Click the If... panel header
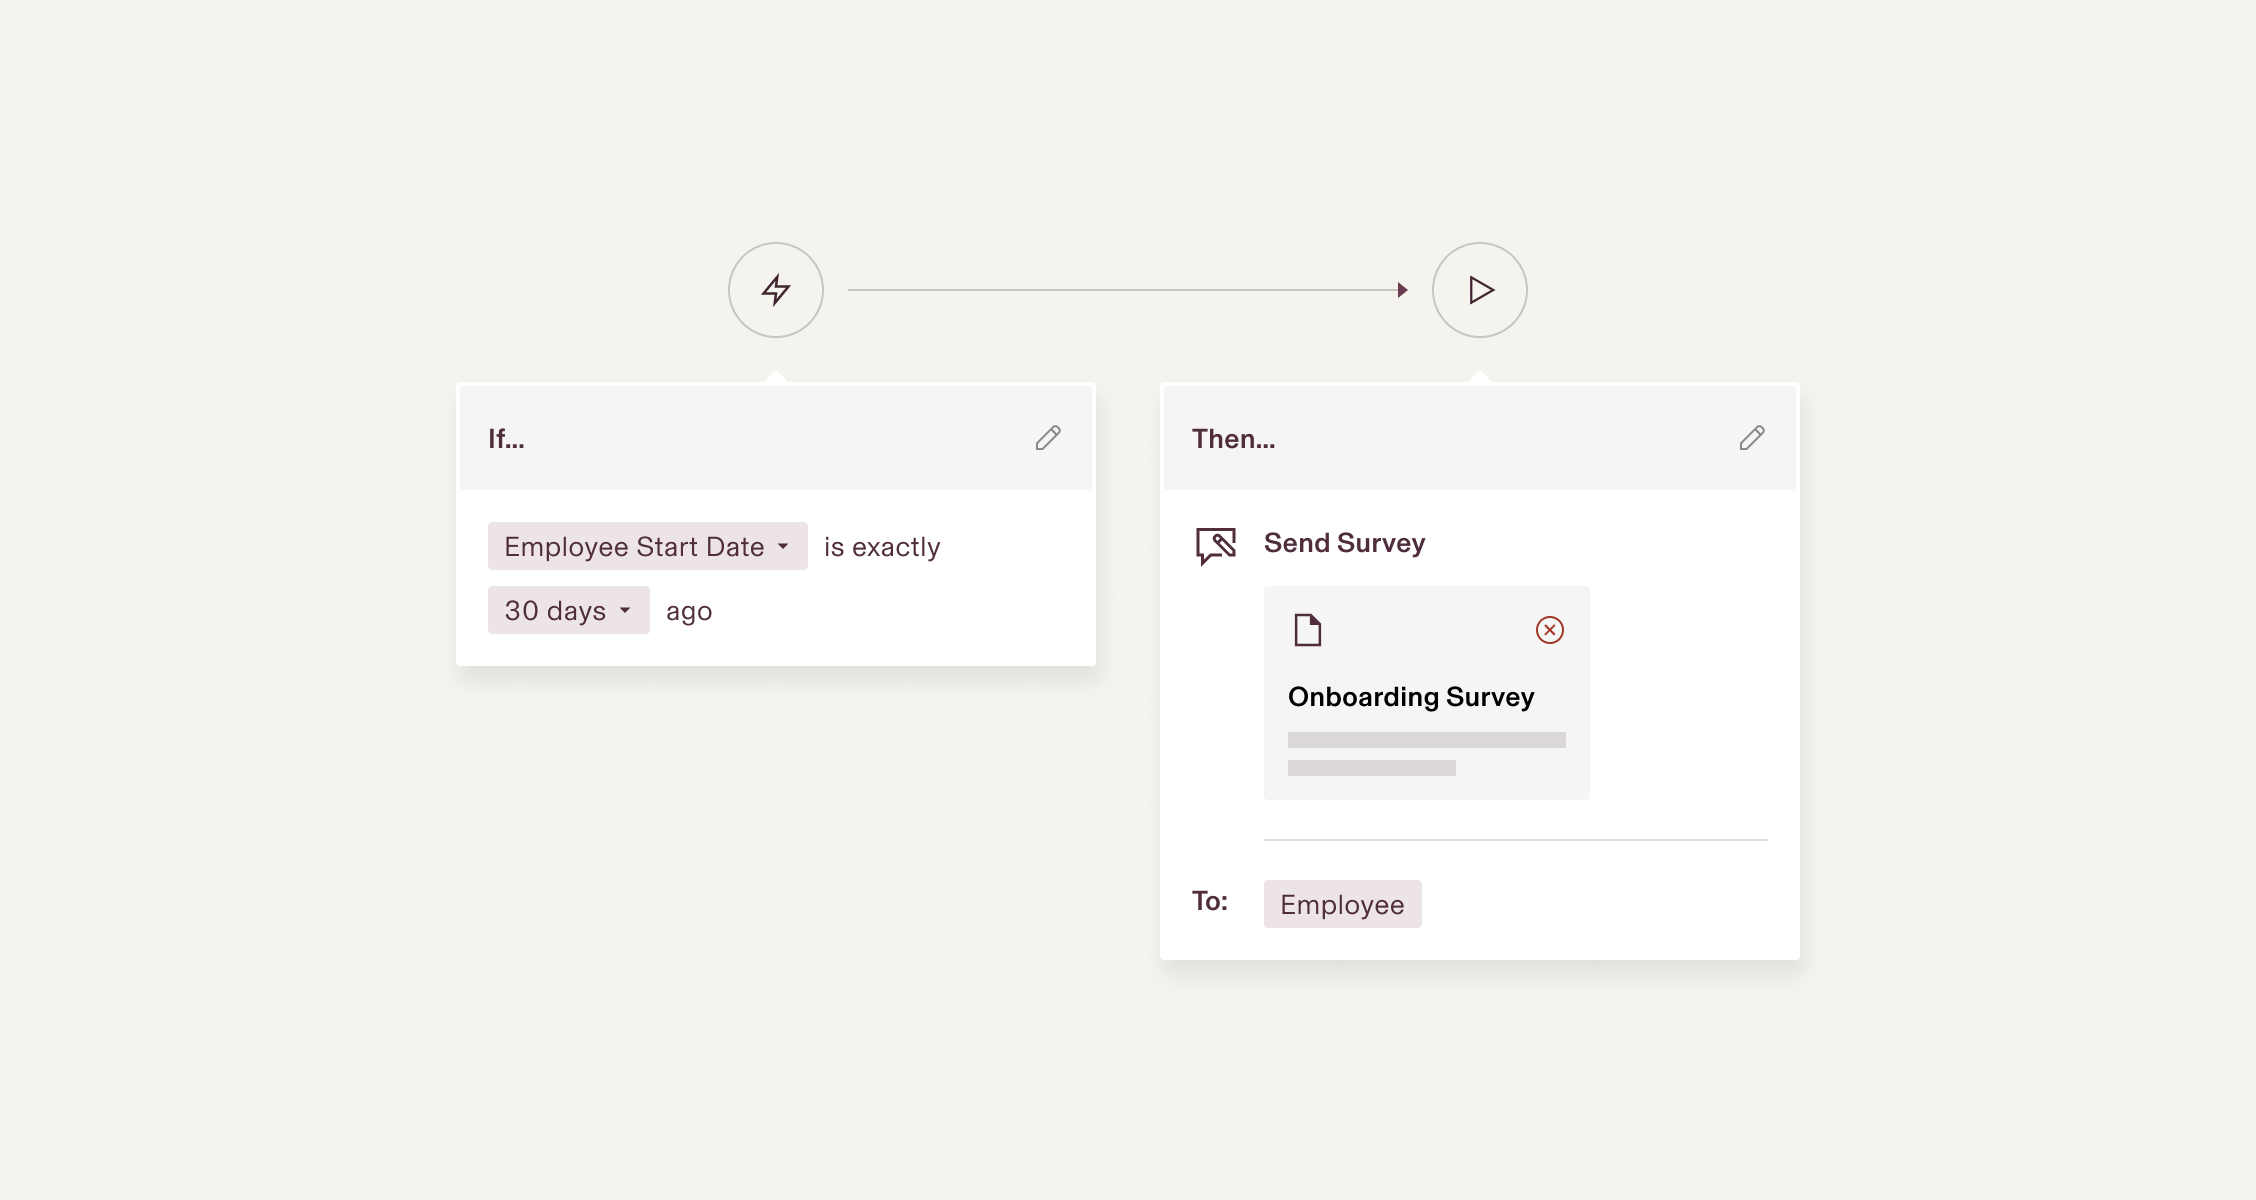Viewport: 2256px width, 1200px height. [506, 438]
